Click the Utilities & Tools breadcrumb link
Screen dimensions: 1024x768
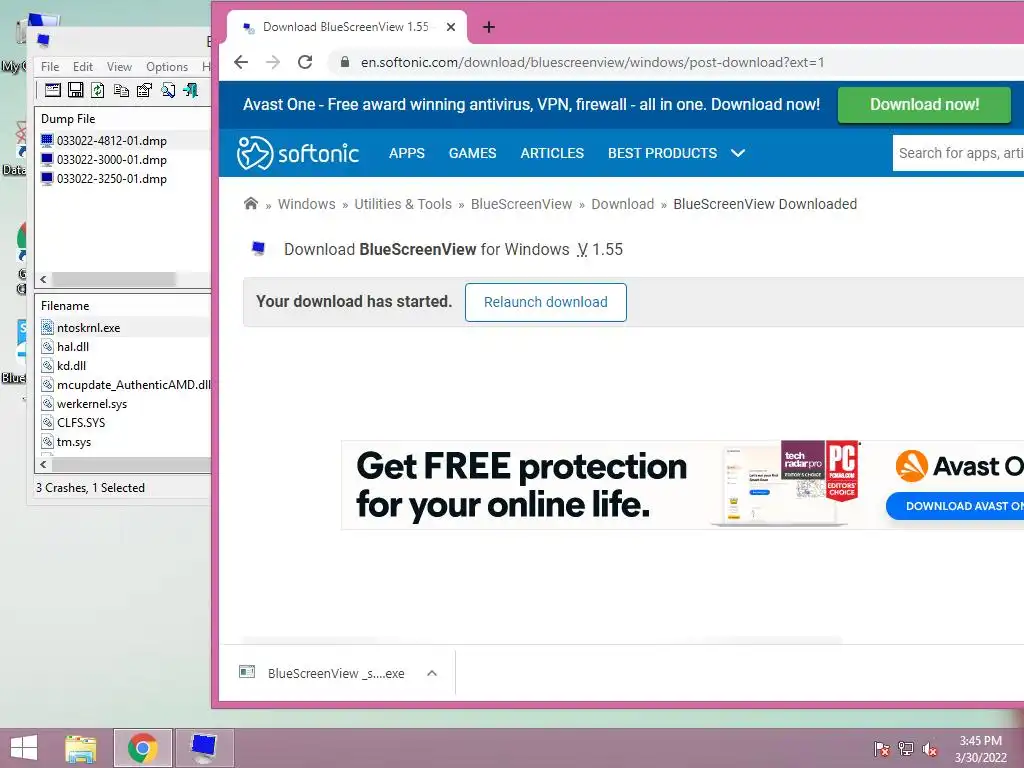[403, 204]
